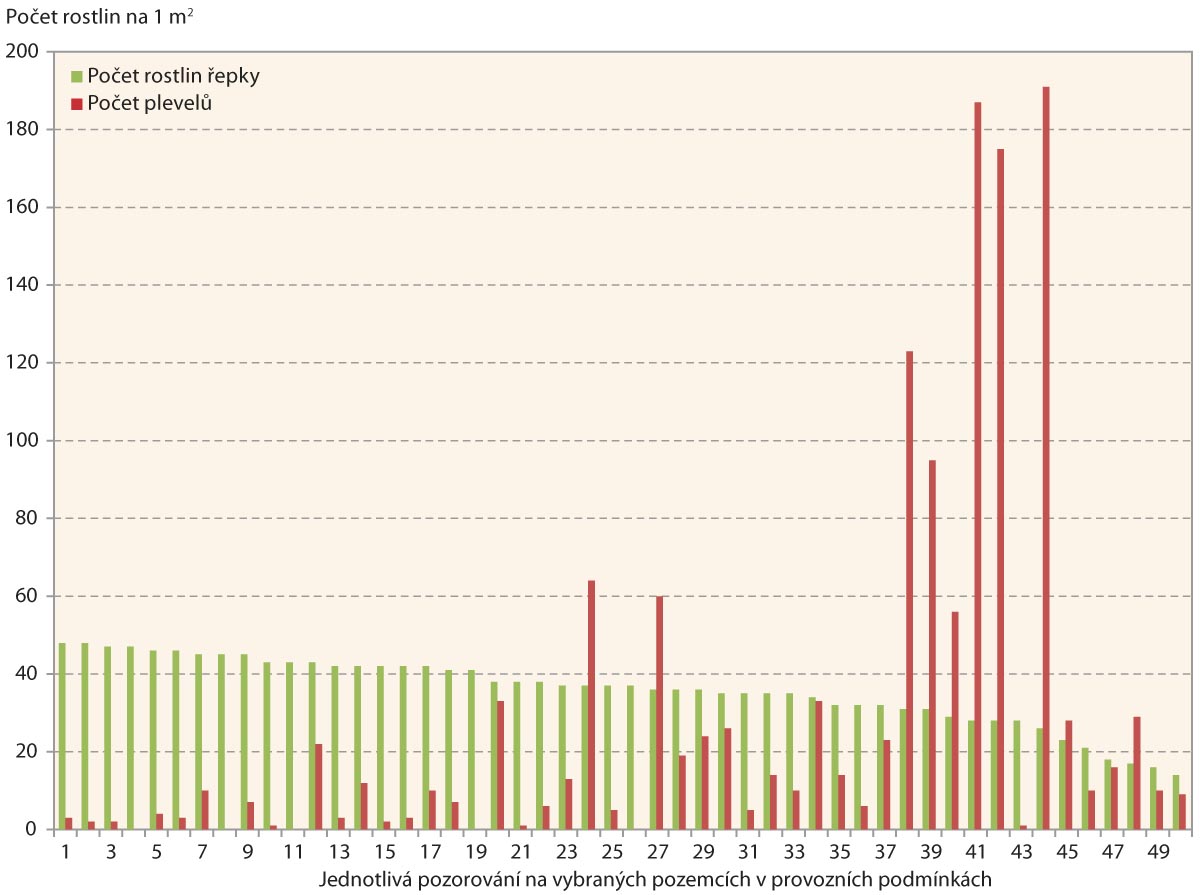Select the red bar at observation 40
This screenshot has height=895, width=1200.
(955, 720)
